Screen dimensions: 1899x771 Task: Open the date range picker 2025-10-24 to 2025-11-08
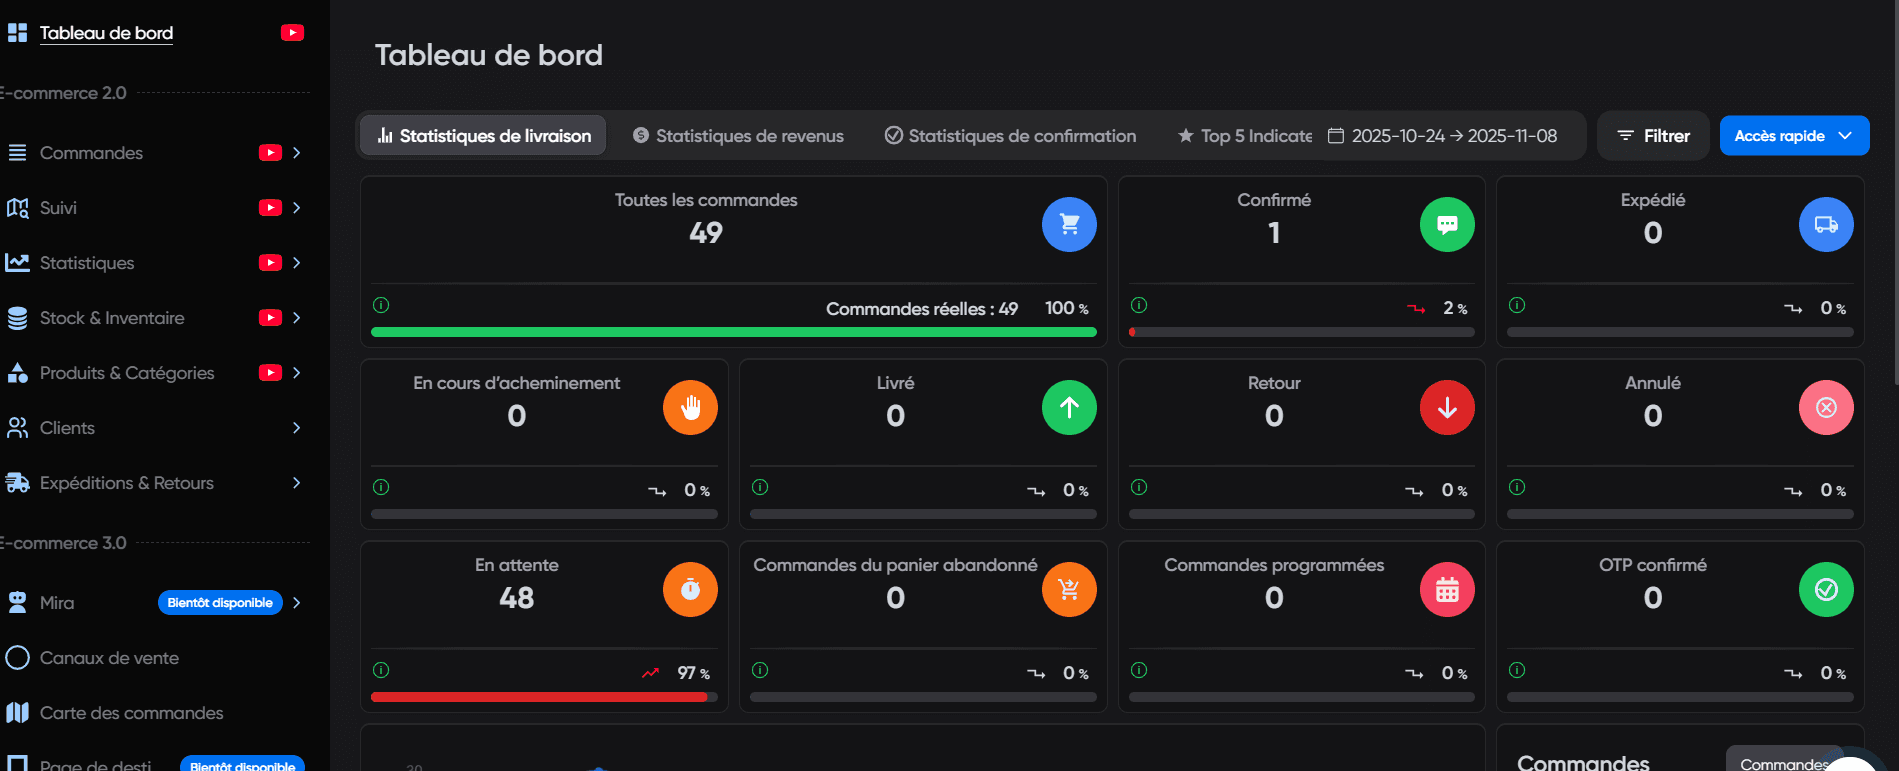1442,136
